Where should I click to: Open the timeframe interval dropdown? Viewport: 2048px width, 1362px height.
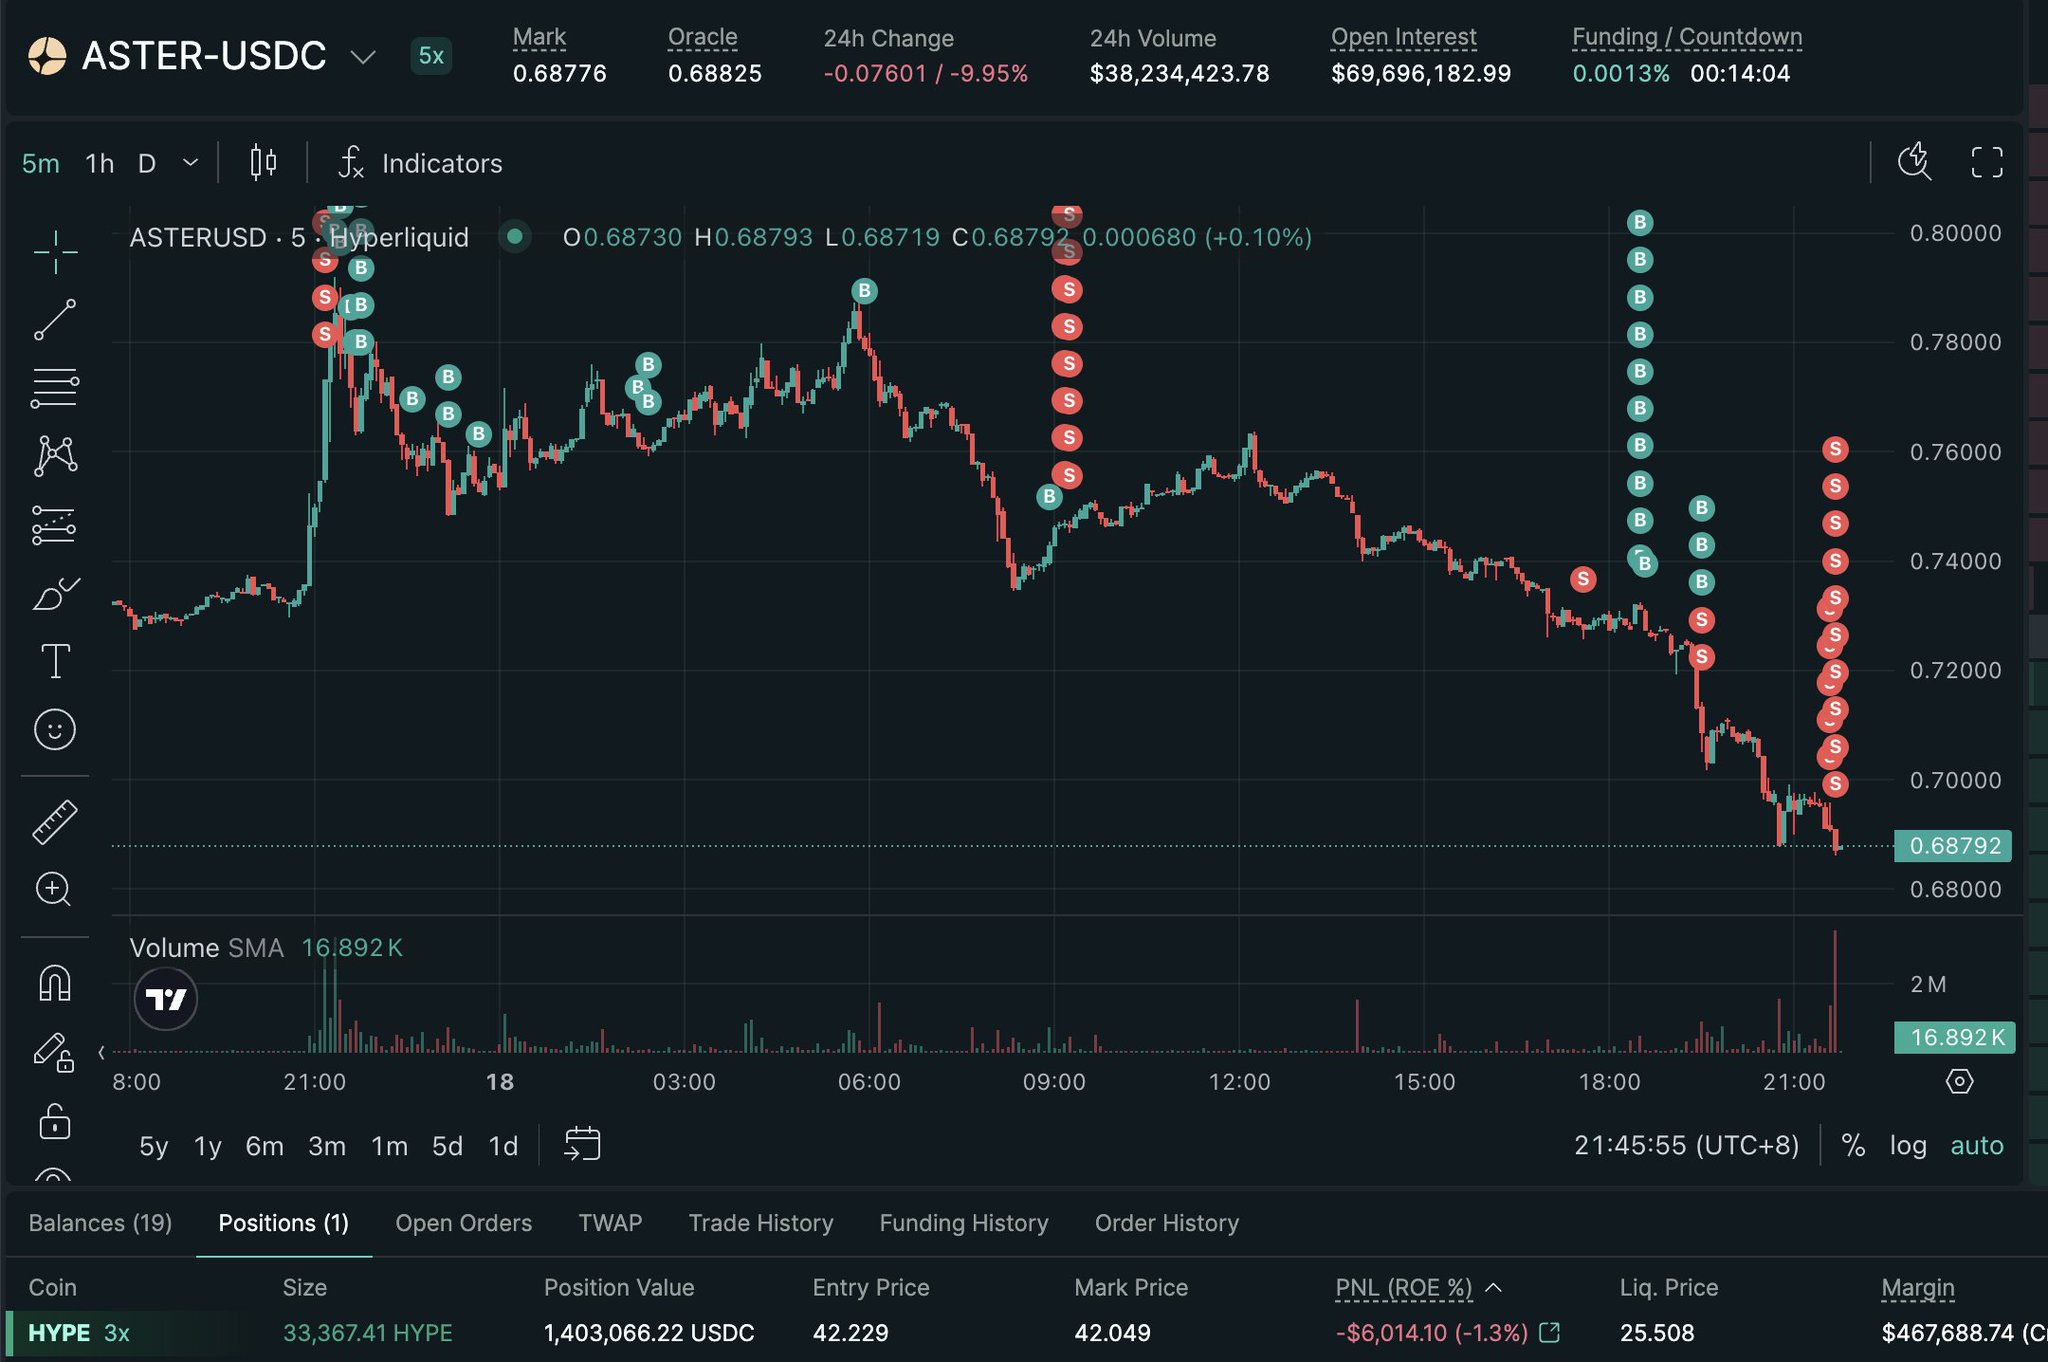click(x=190, y=163)
